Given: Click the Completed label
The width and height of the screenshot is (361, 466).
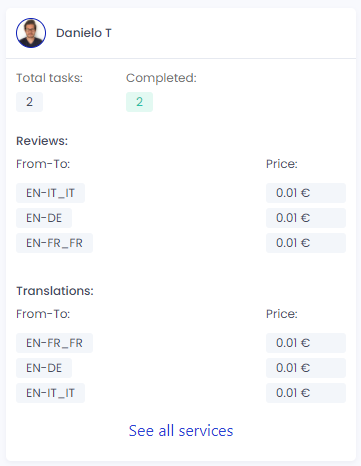Looking at the screenshot, I should tap(161, 78).
